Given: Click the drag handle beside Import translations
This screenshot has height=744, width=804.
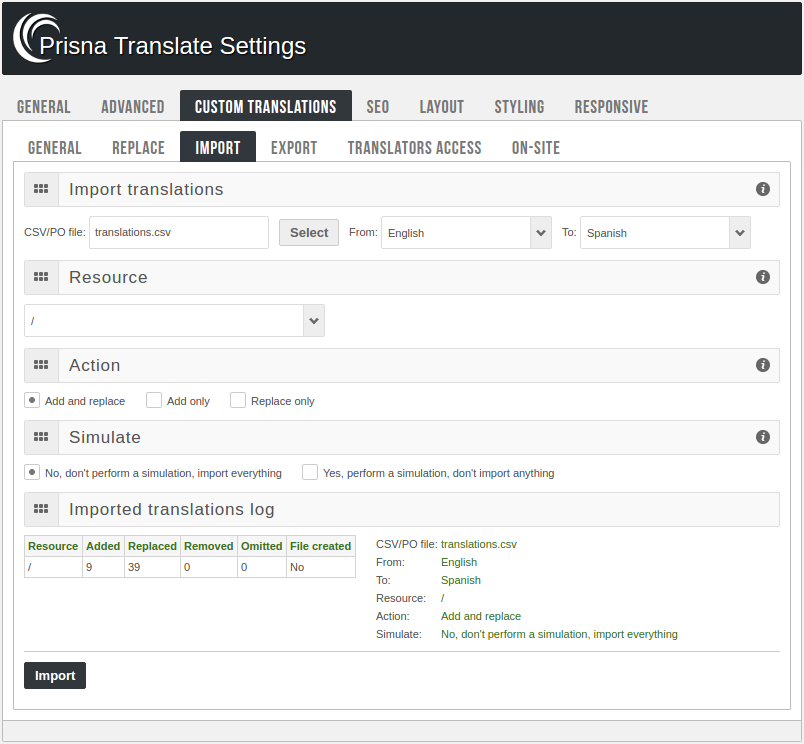Looking at the screenshot, I should coord(41,189).
